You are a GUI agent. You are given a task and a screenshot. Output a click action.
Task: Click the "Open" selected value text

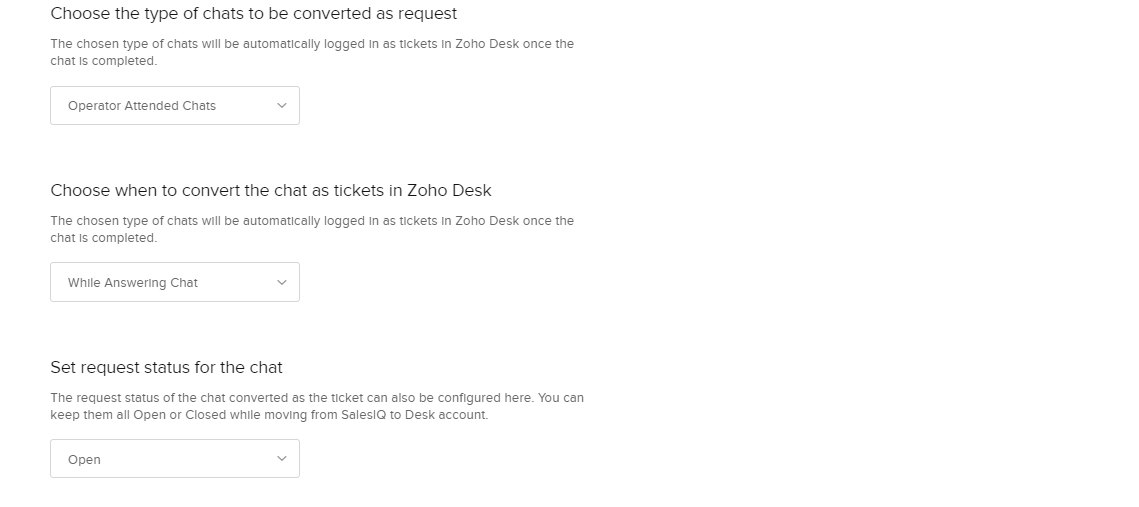[84, 460]
